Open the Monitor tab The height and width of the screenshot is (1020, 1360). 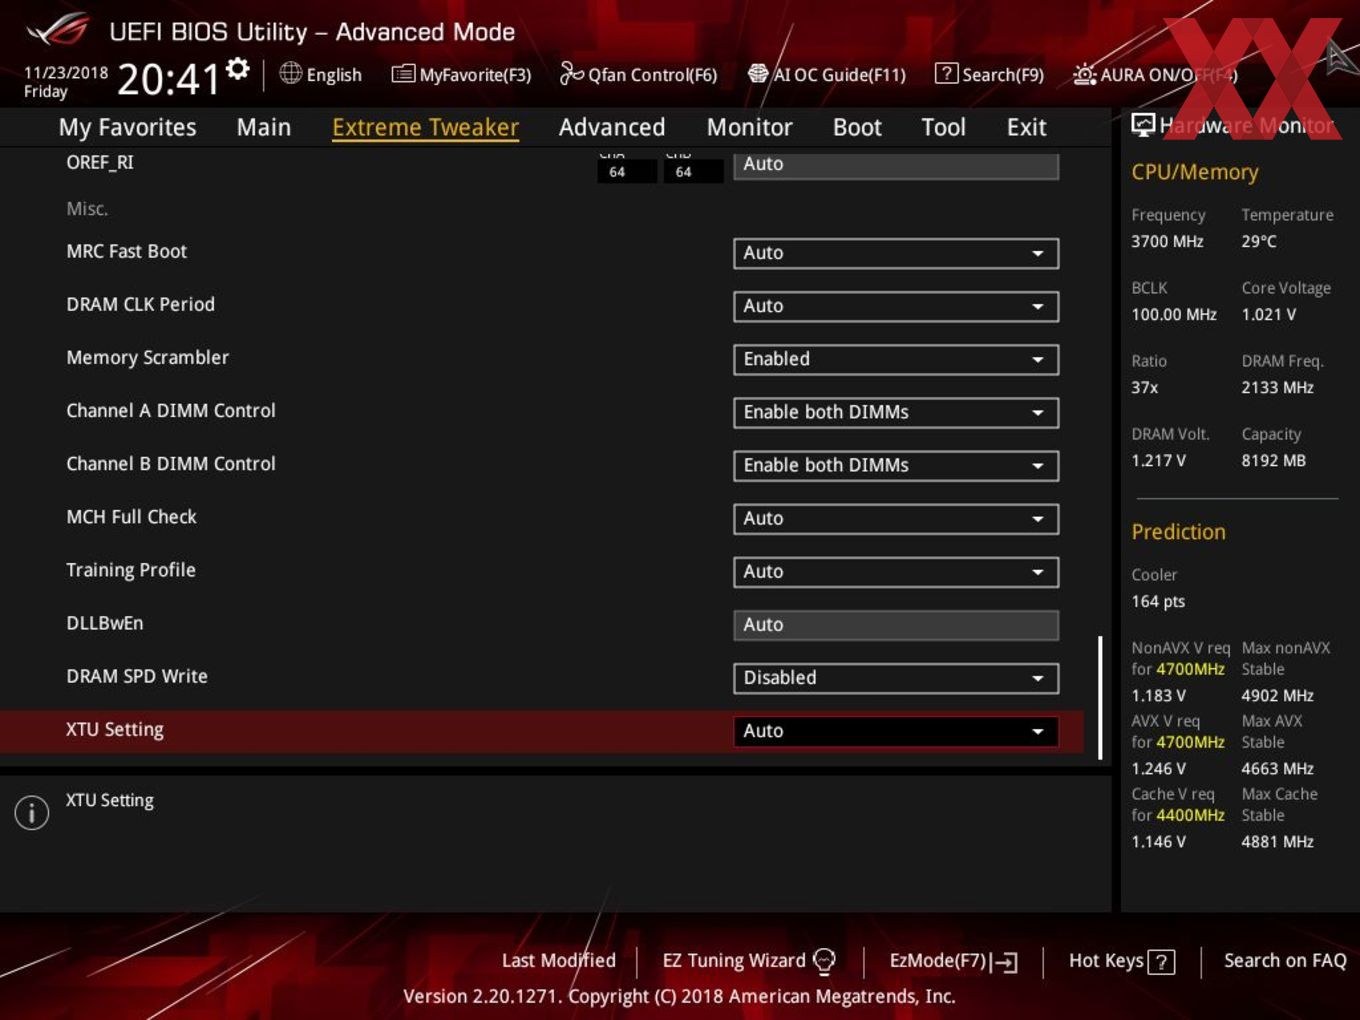[749, 127]
